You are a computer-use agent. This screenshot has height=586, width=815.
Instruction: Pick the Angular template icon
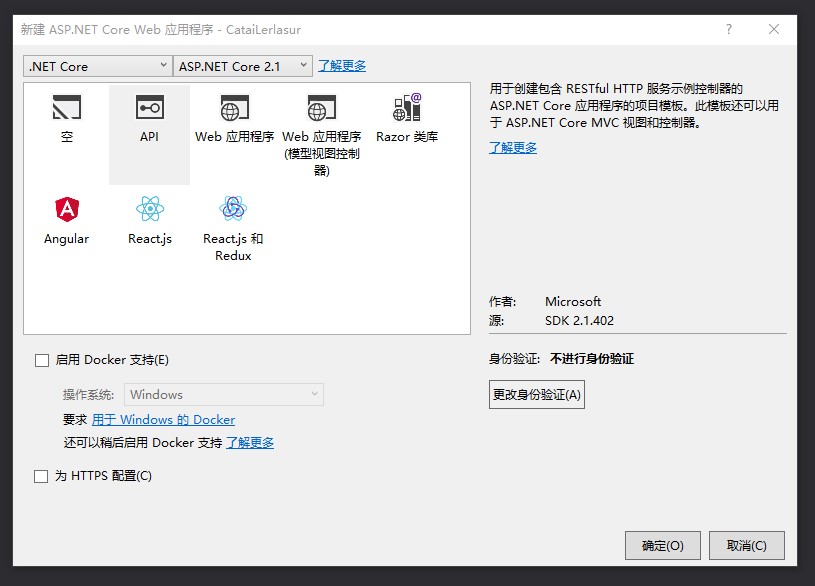pyautogui.click(x=67, y=209)
